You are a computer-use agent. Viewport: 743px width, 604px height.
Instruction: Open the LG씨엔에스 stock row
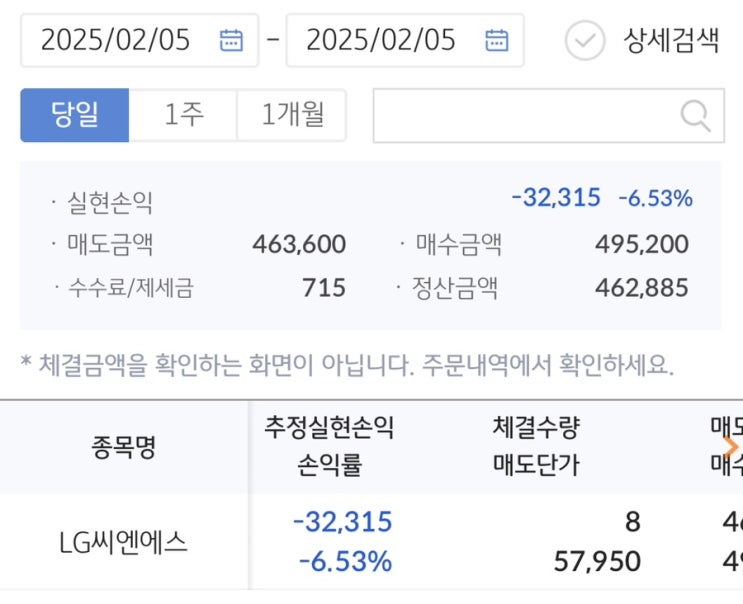tap(124, 542)
